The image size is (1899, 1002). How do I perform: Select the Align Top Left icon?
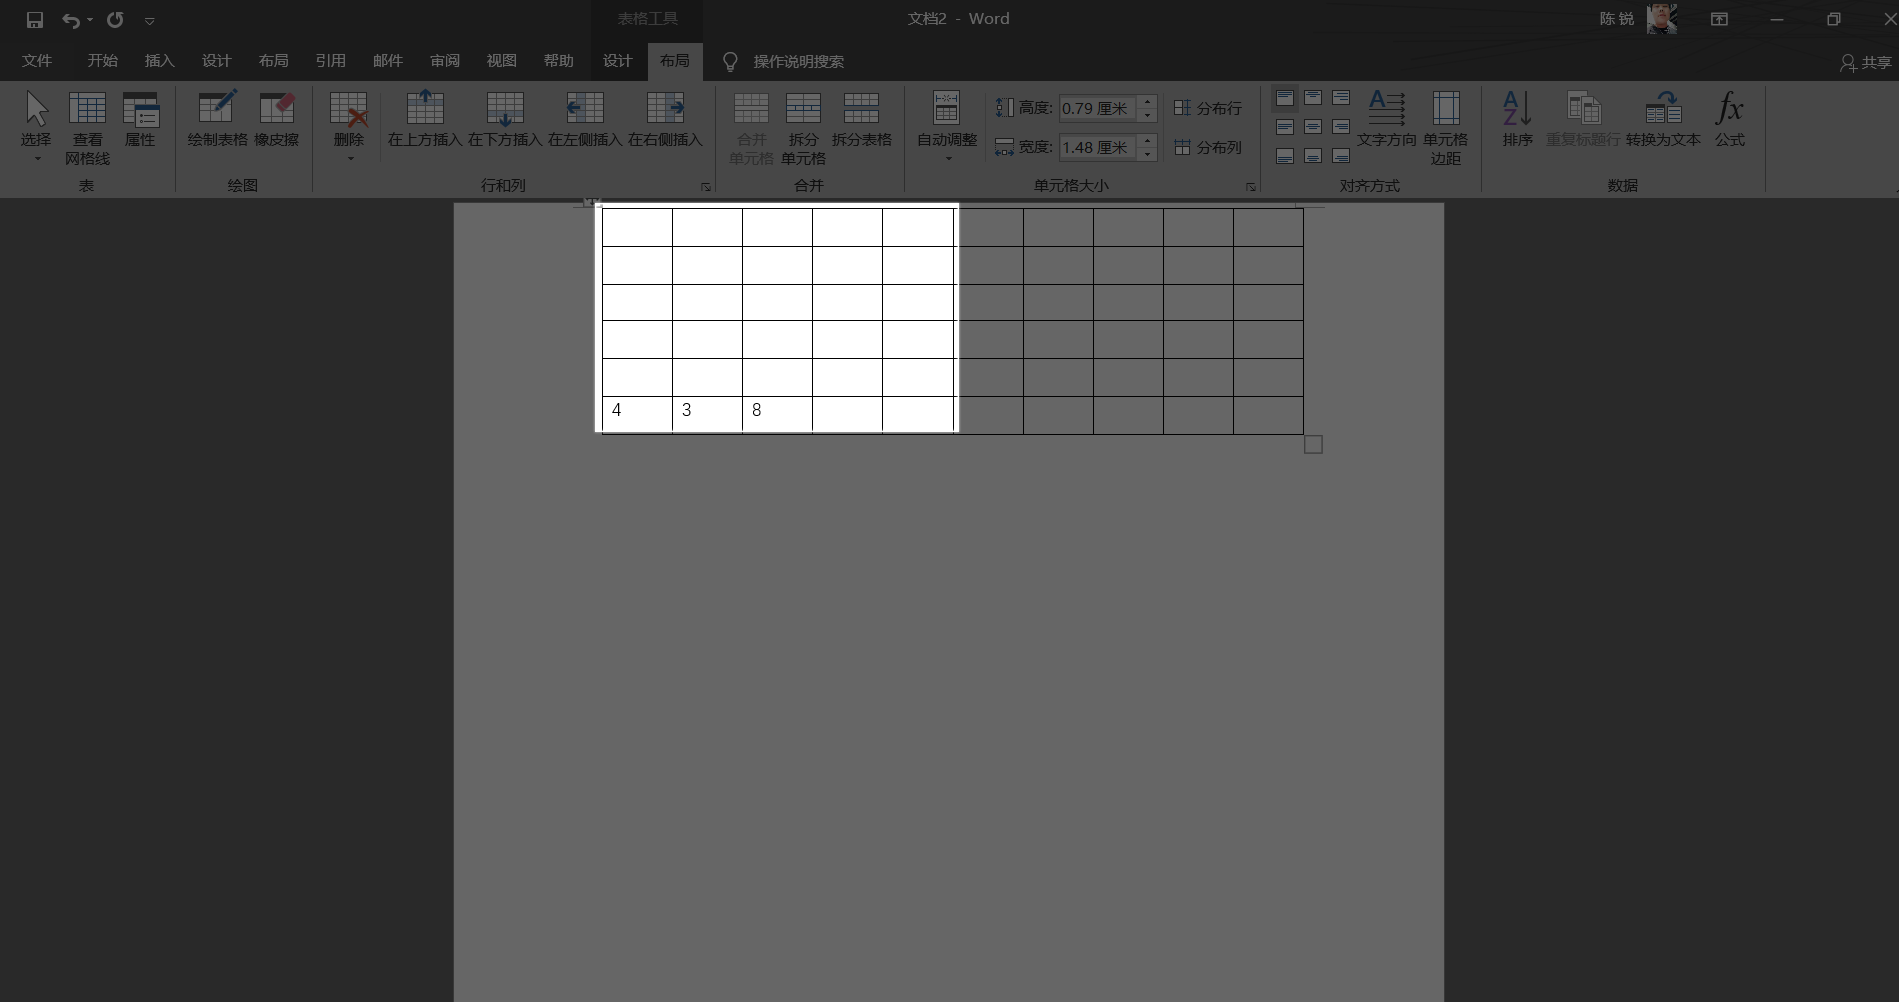point(1285,98)
